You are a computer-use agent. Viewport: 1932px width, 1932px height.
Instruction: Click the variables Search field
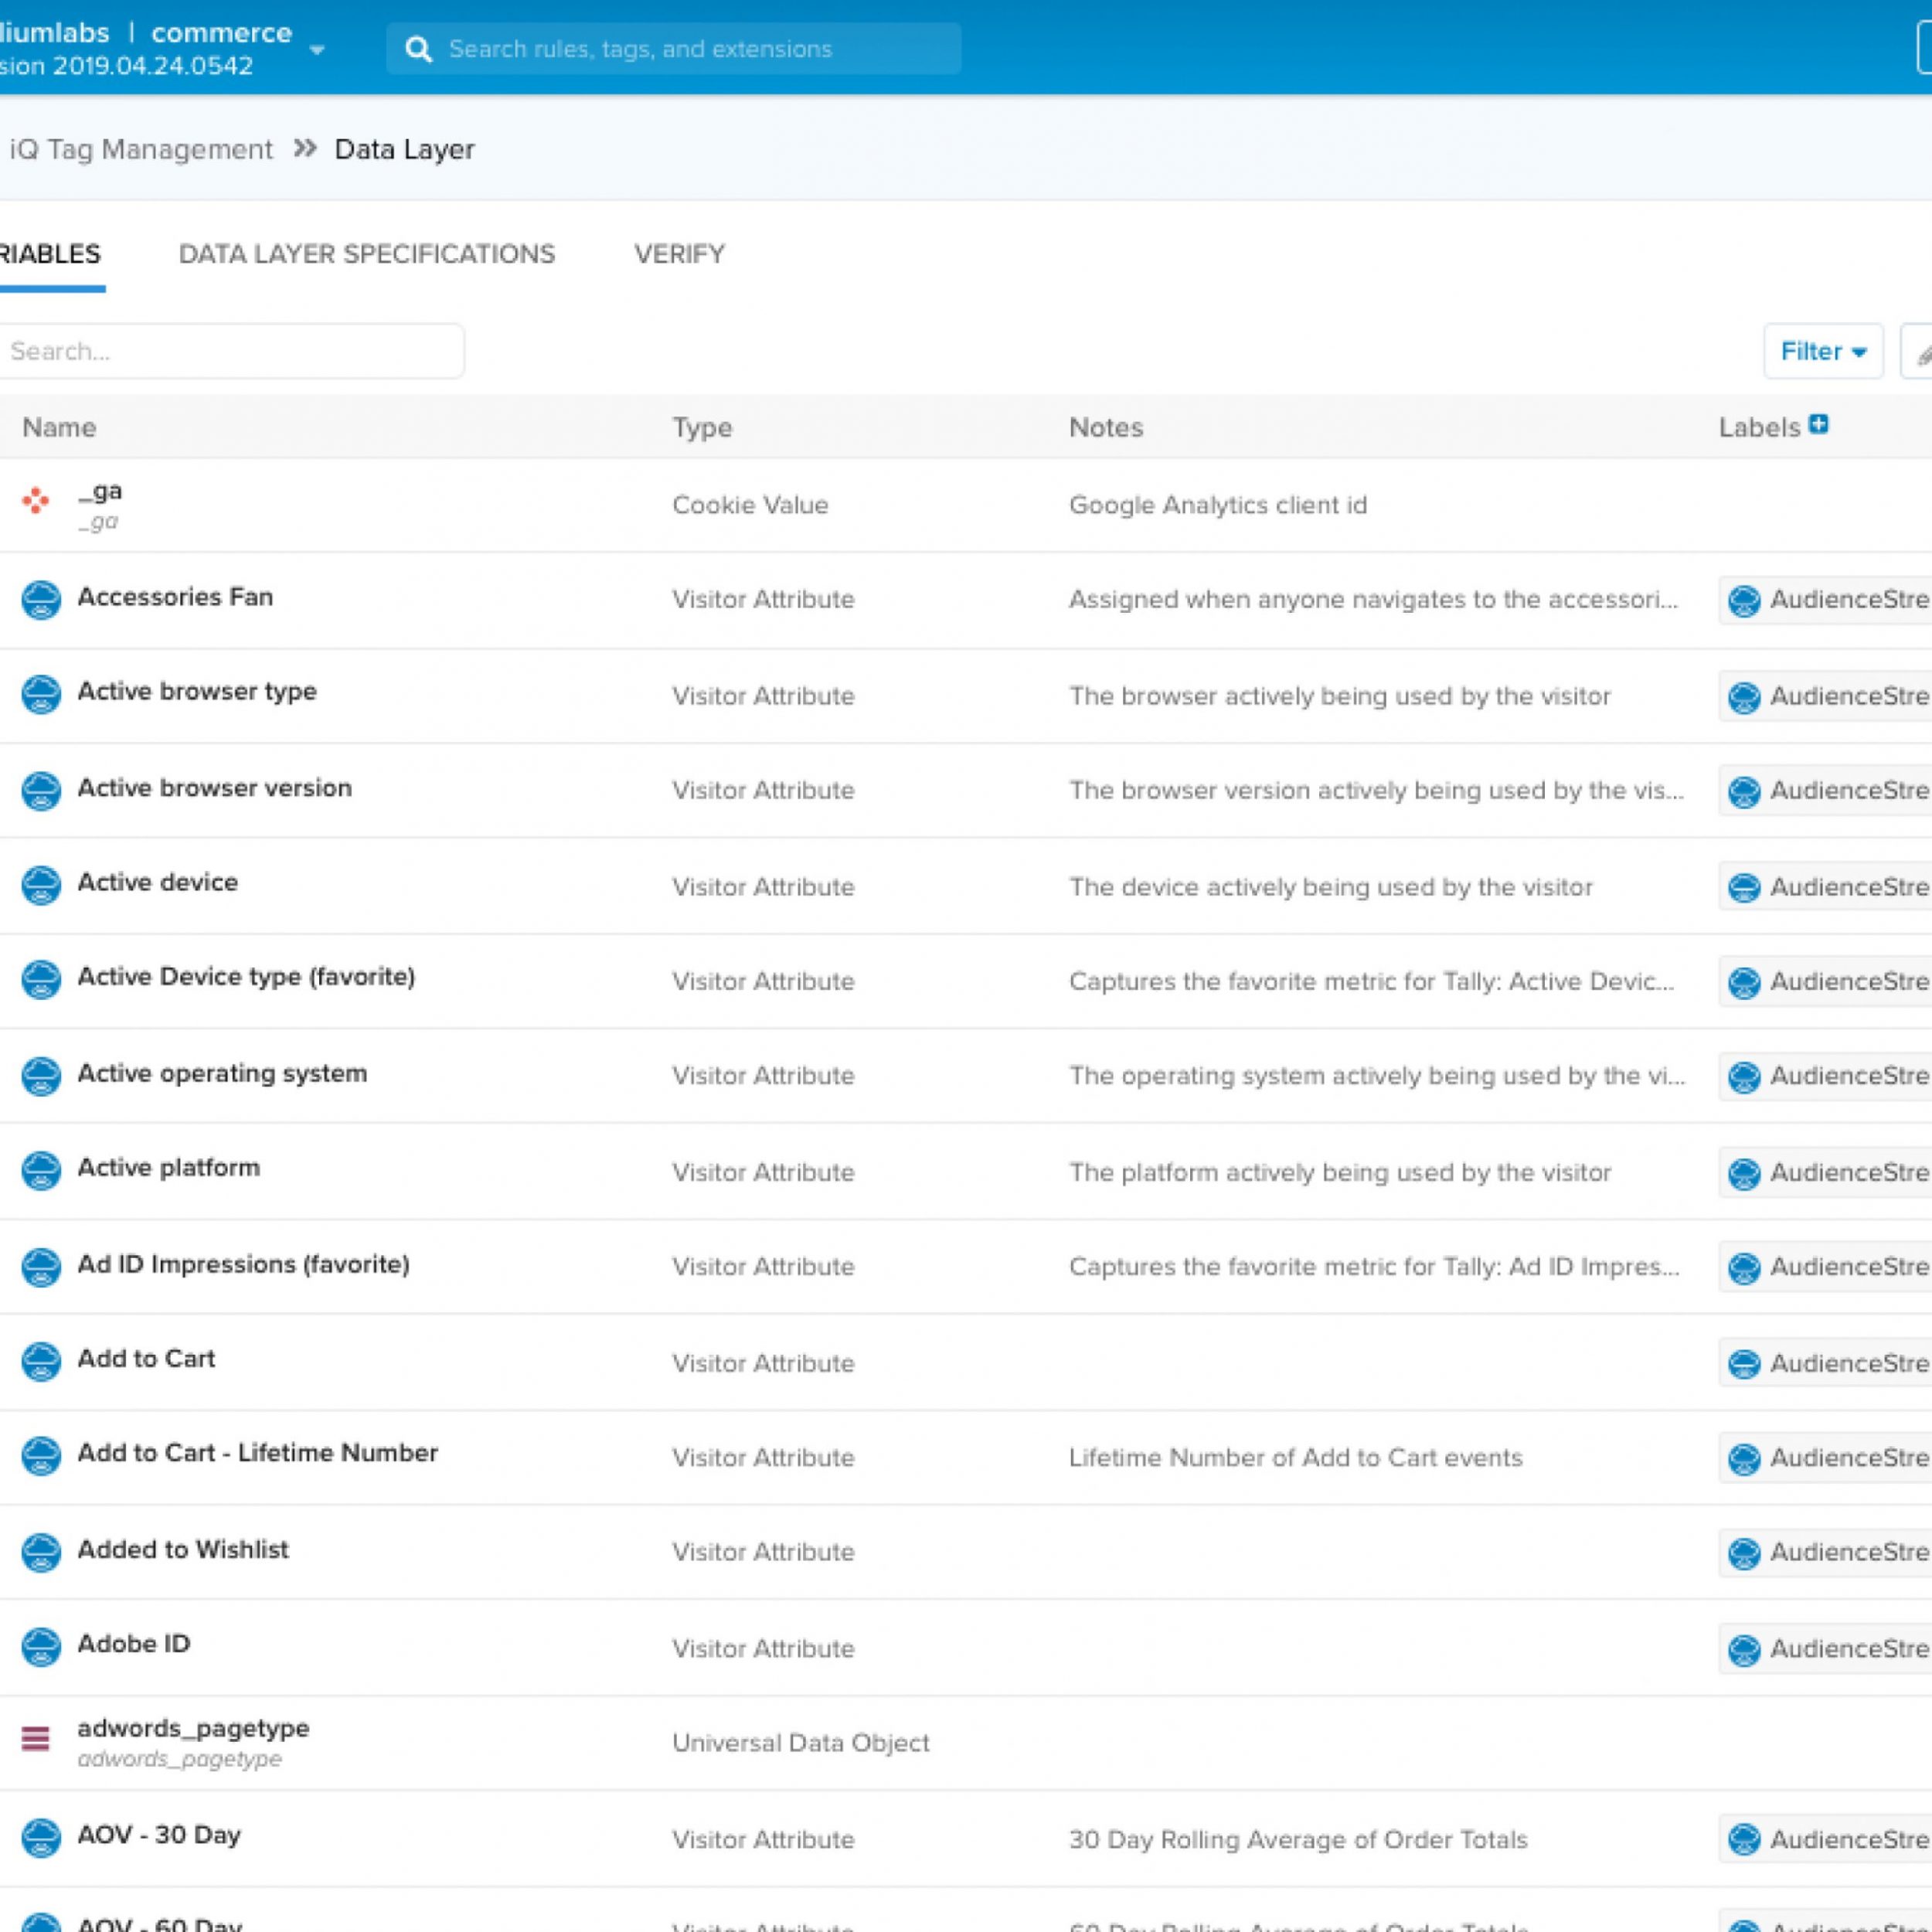[x=230, y=351]
